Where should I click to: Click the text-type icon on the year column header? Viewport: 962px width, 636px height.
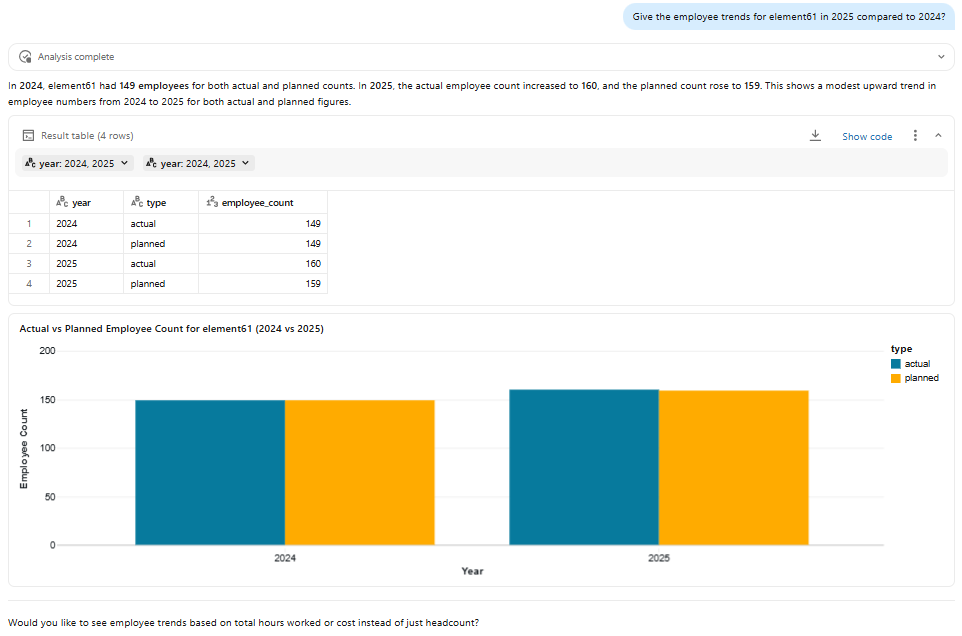coord(60,202)
